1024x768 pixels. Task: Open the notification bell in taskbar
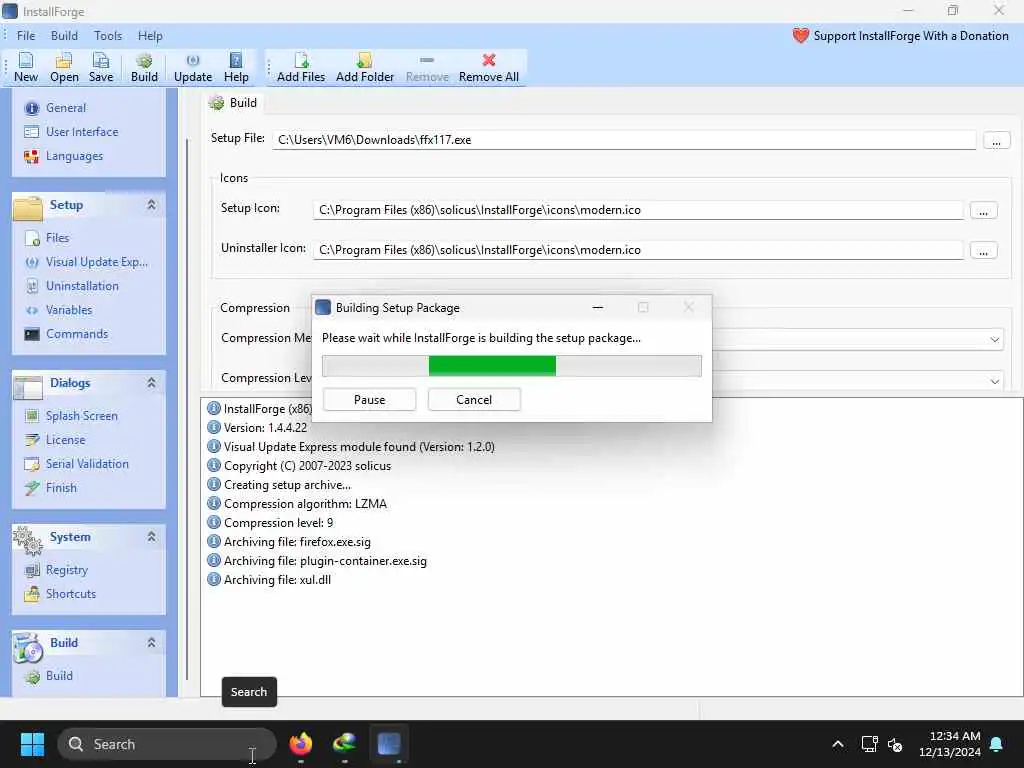[997, 744]
